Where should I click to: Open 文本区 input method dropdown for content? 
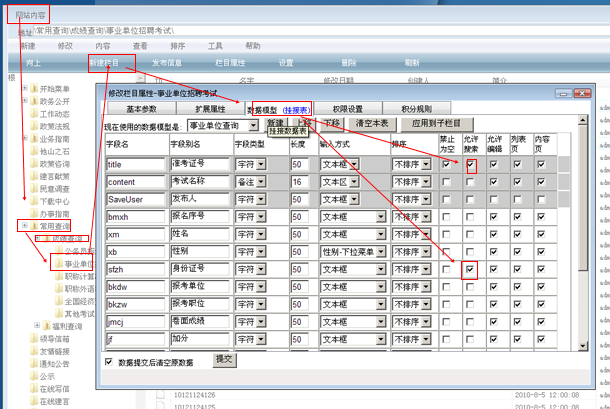coord(354,182)
